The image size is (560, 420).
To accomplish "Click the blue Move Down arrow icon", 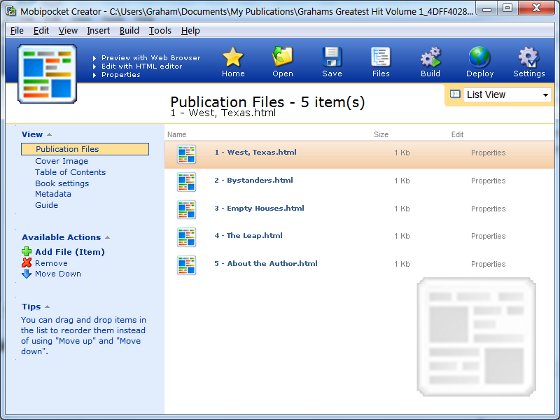I will point(27,274).
